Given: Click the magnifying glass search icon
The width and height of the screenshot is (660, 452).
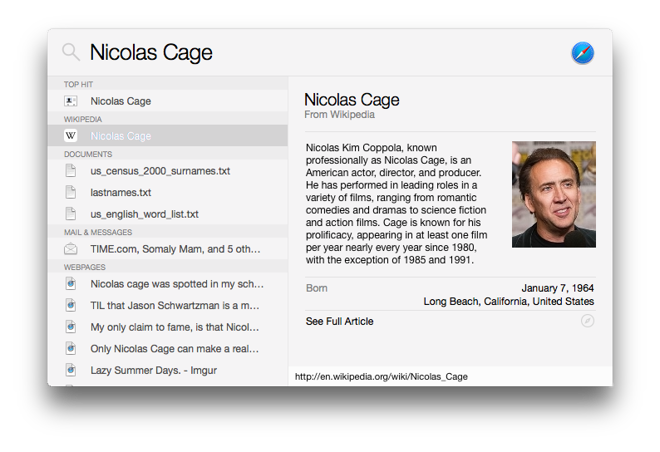Looking at the screenshot, I should 70,52.
